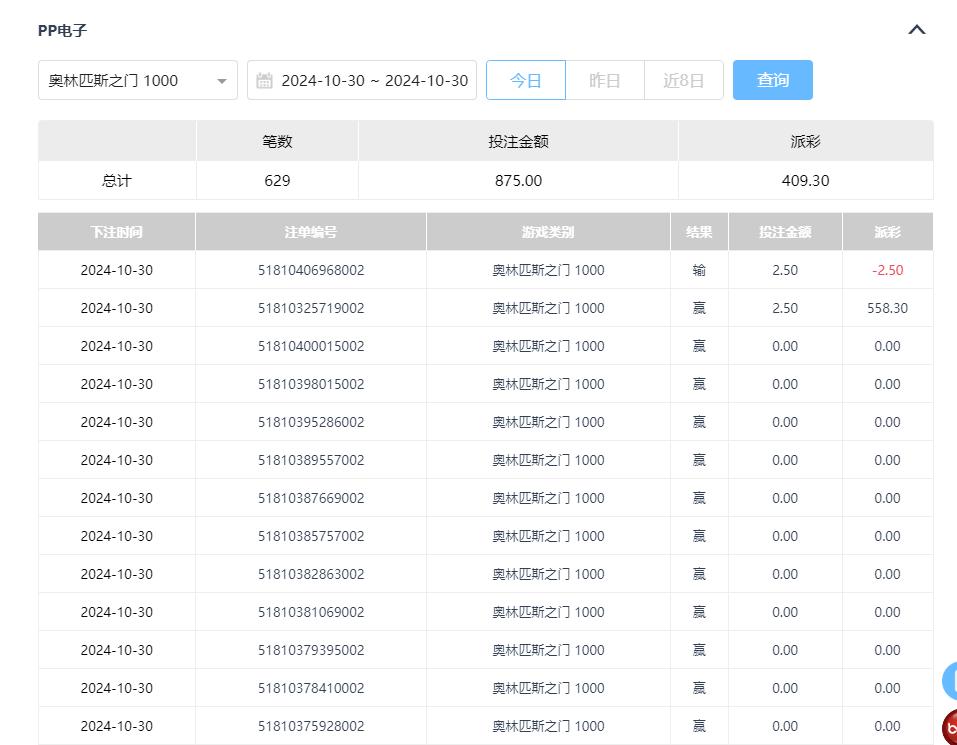Click the red -2.50 payout value
957x745 pixels.
tap(887, 270)
